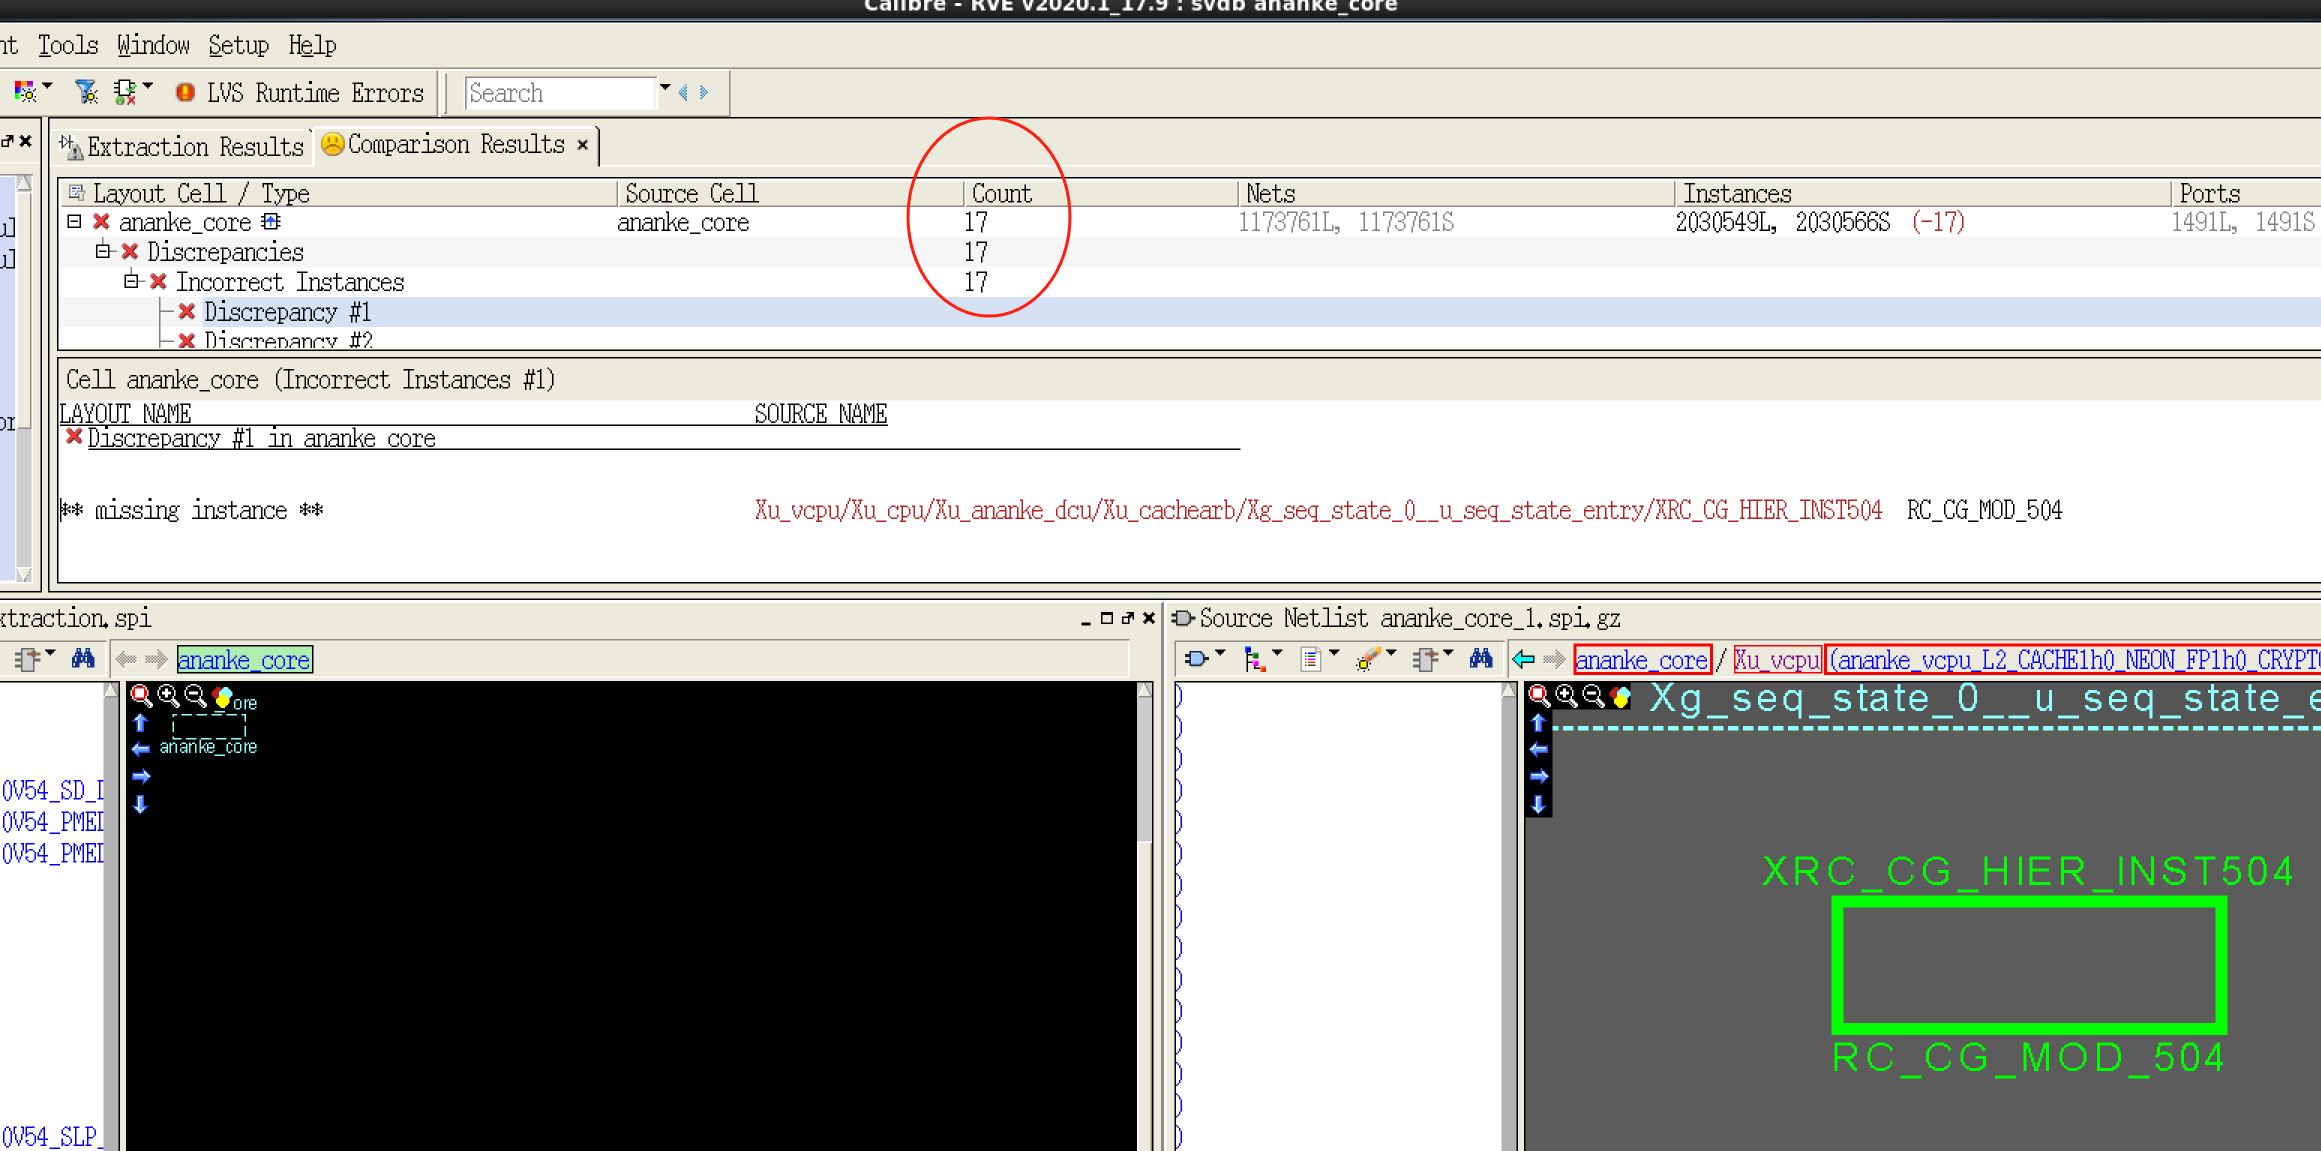Image resolution: width=2321 pixels, height=1151 pixels.
Task: Open the Search box dropdown arrow
Action: click(665, 90)
